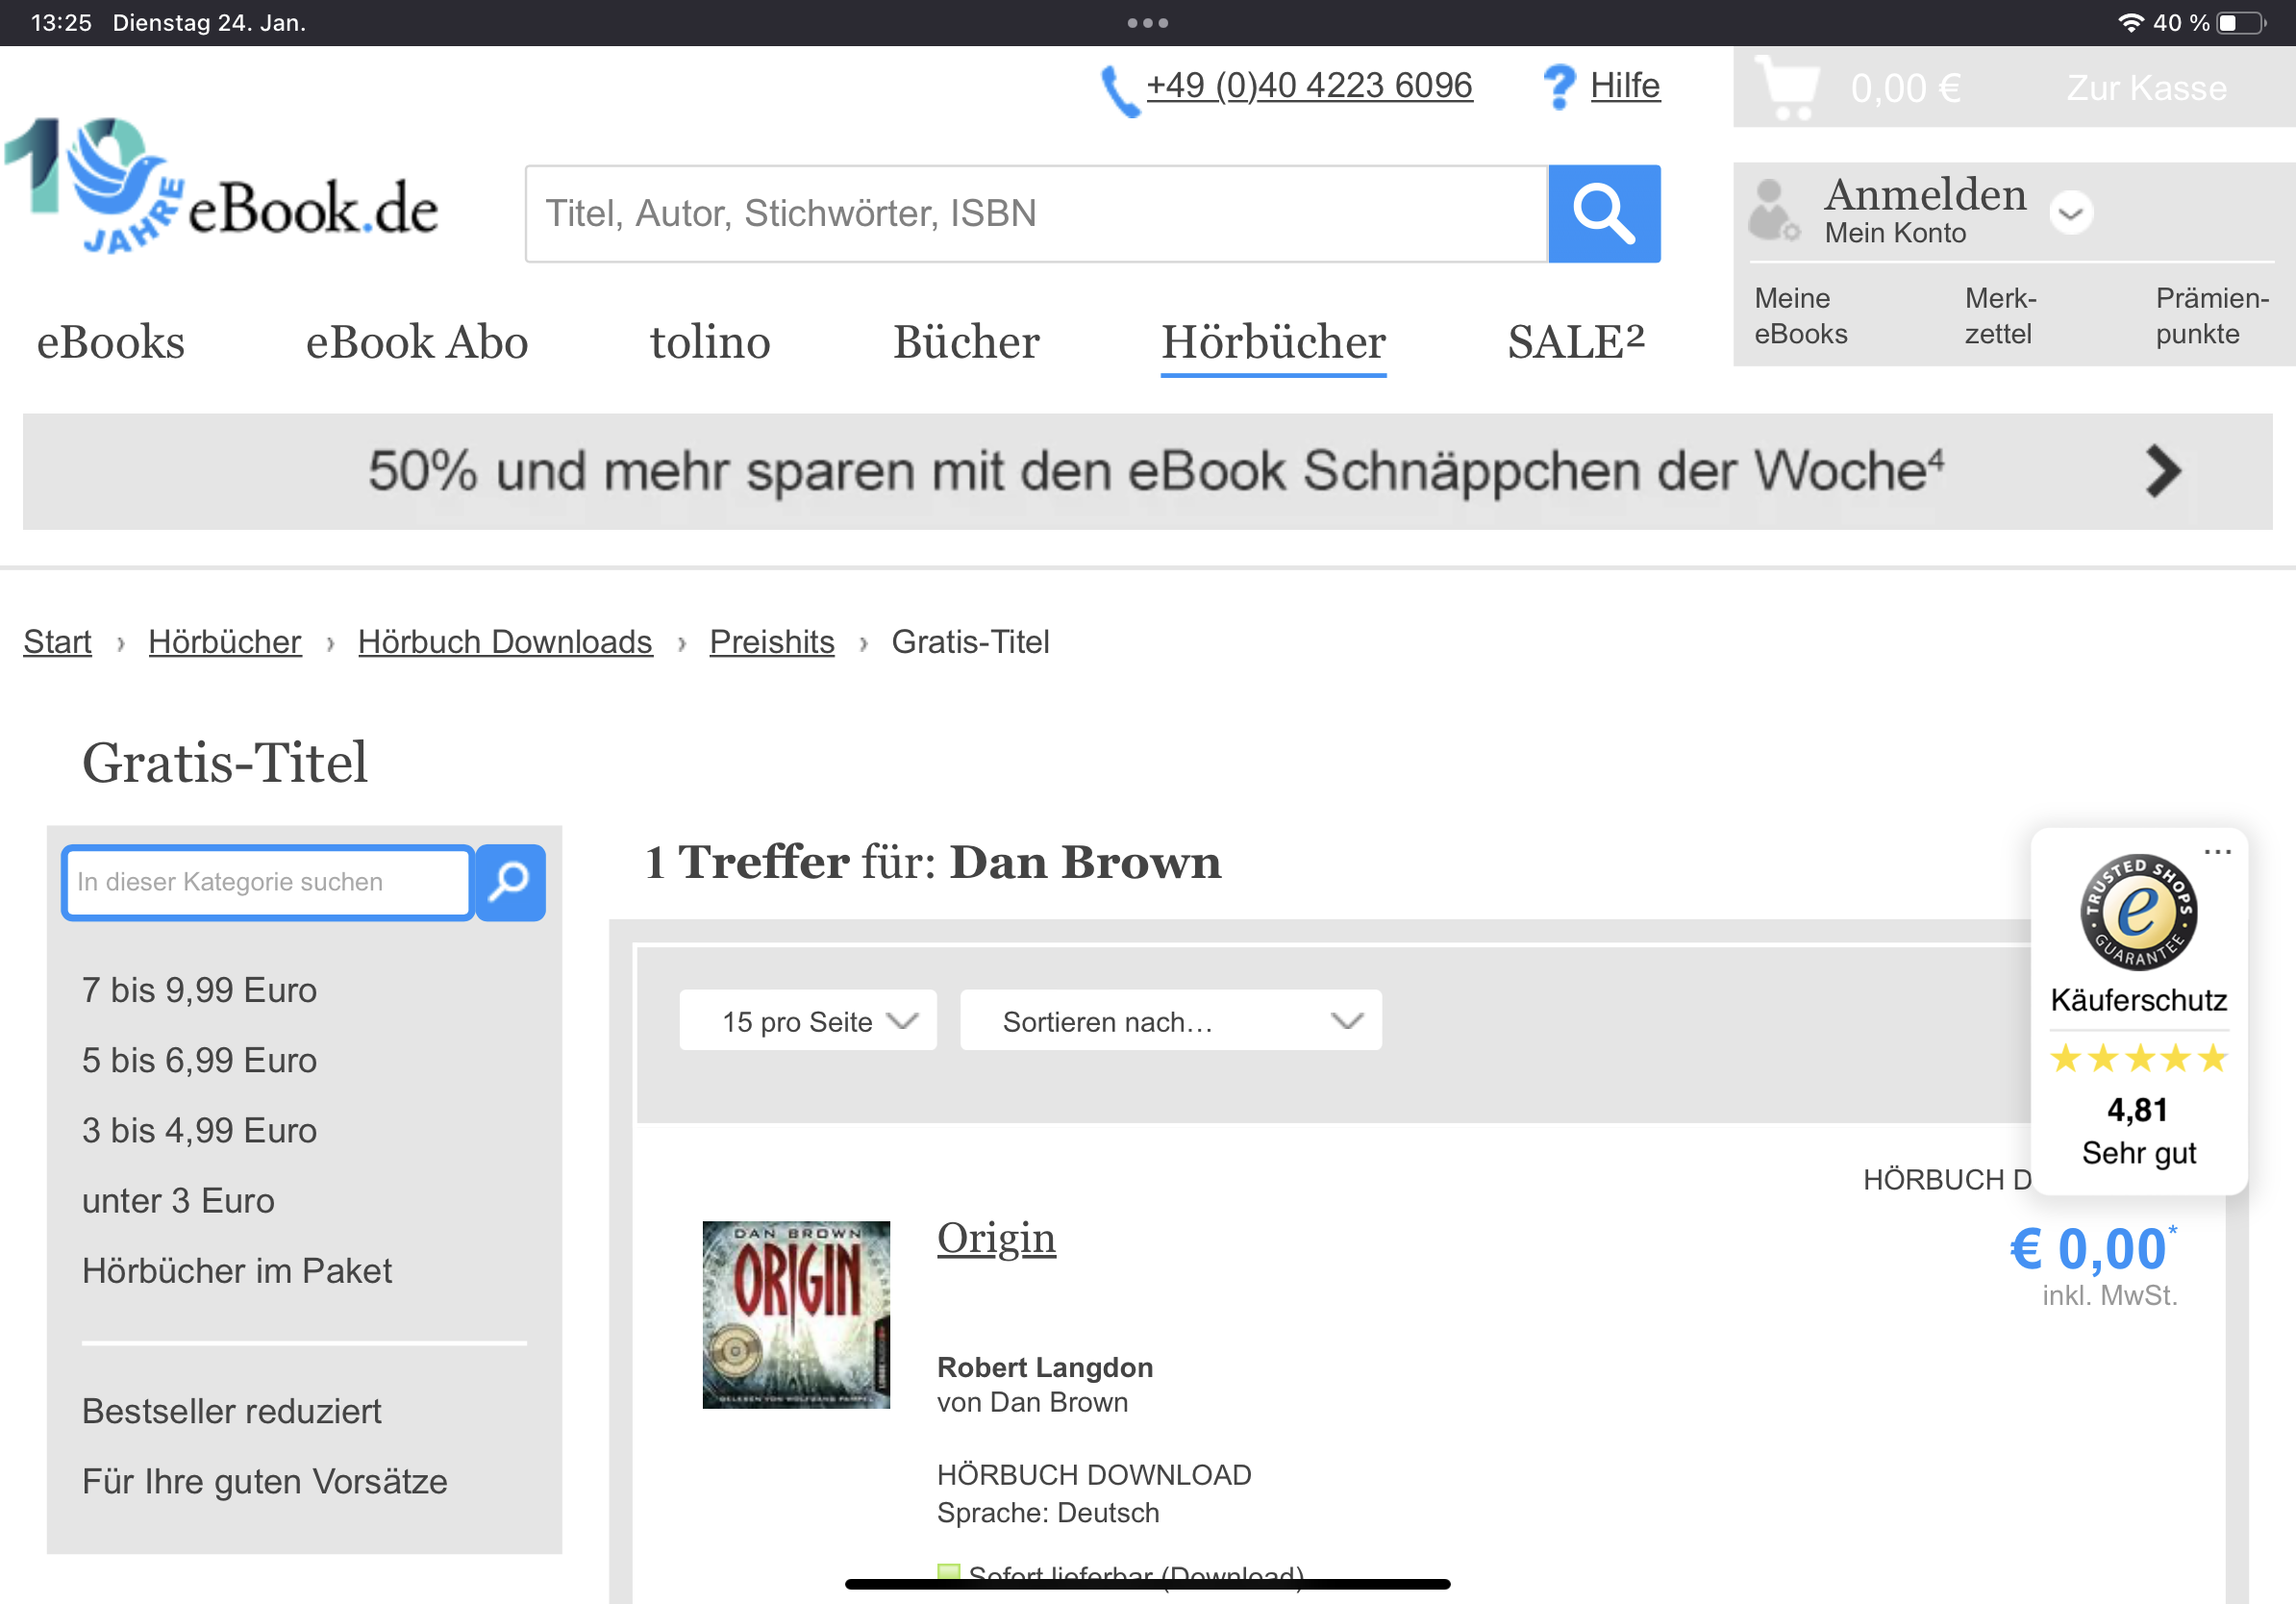2296x1604 pixels.
Task: Click the Hörbücher breadcrumb link
Action: click(224, 642)
